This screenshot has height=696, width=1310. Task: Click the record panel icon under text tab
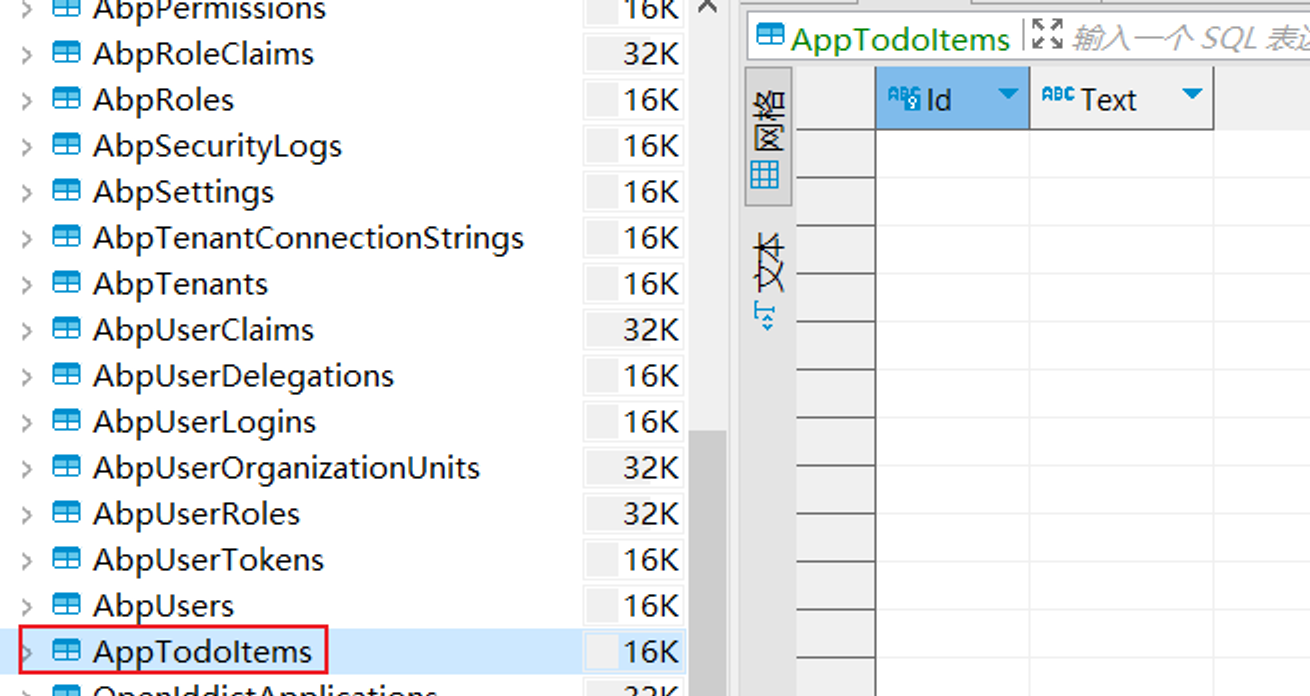766,318
